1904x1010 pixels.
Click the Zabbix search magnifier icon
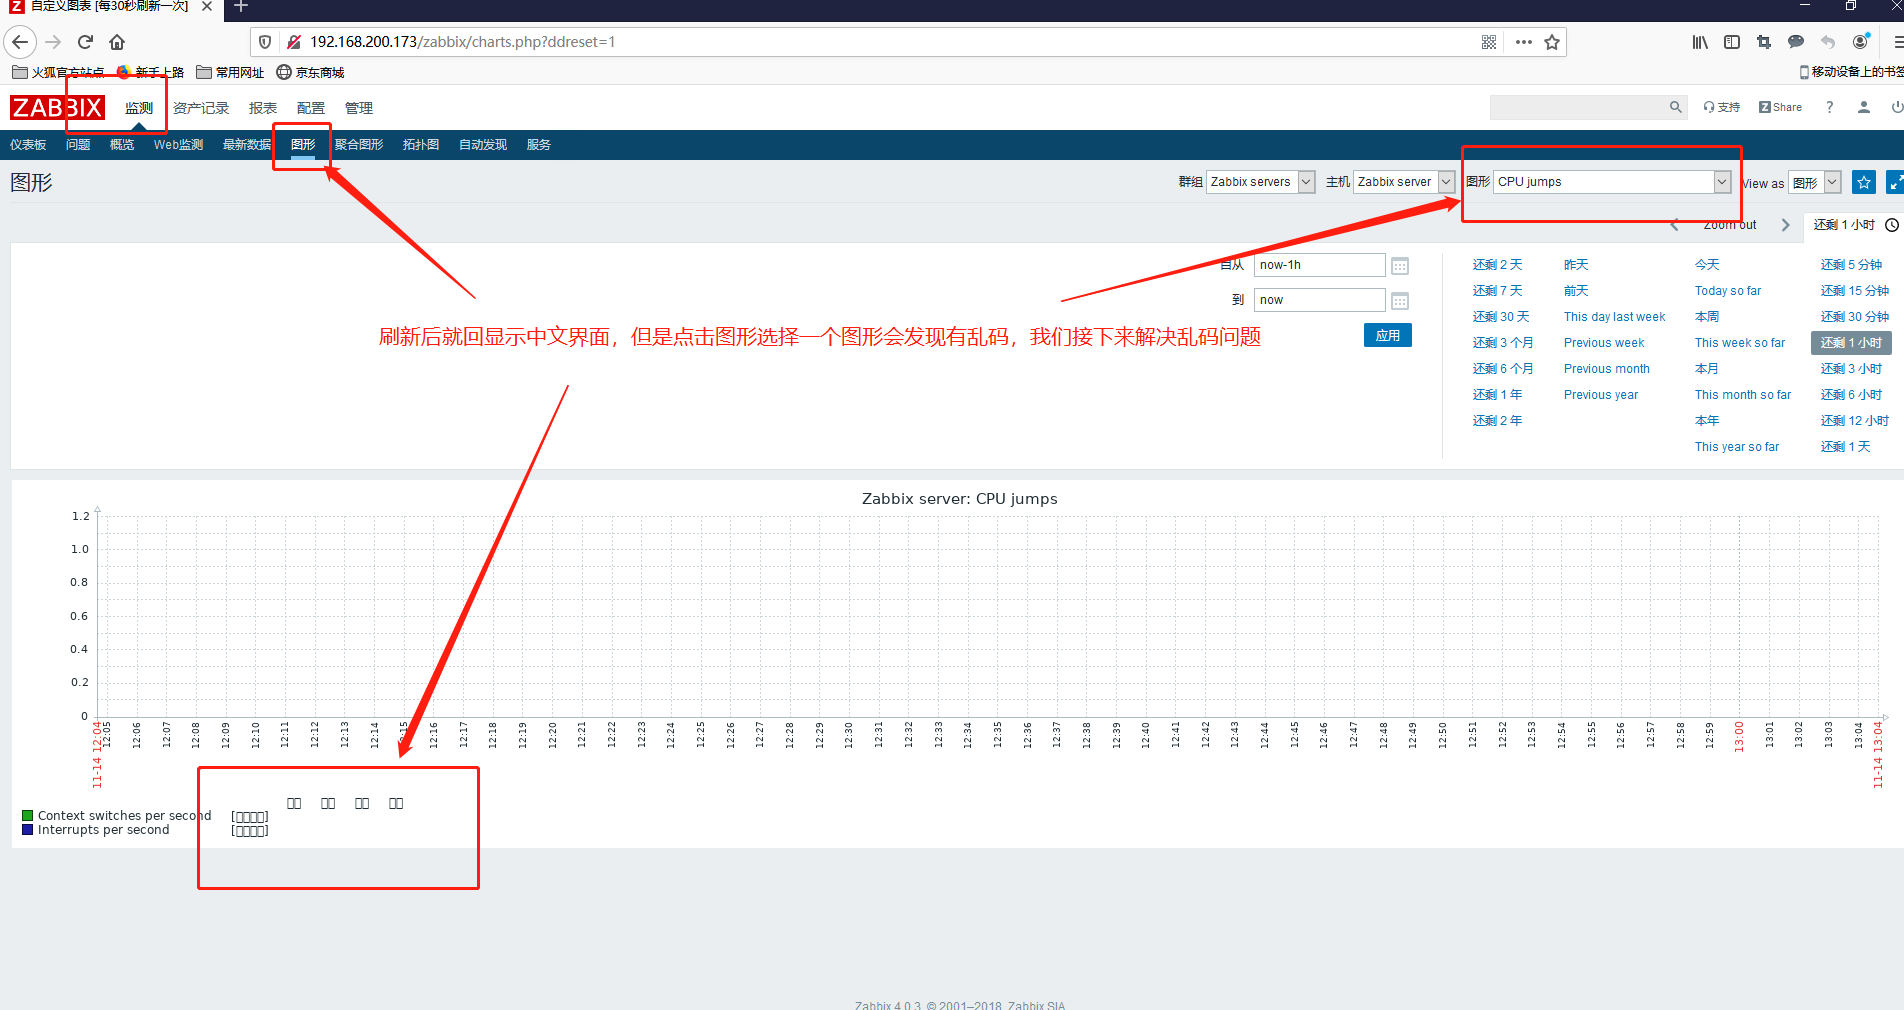[x=1676, y=107]
